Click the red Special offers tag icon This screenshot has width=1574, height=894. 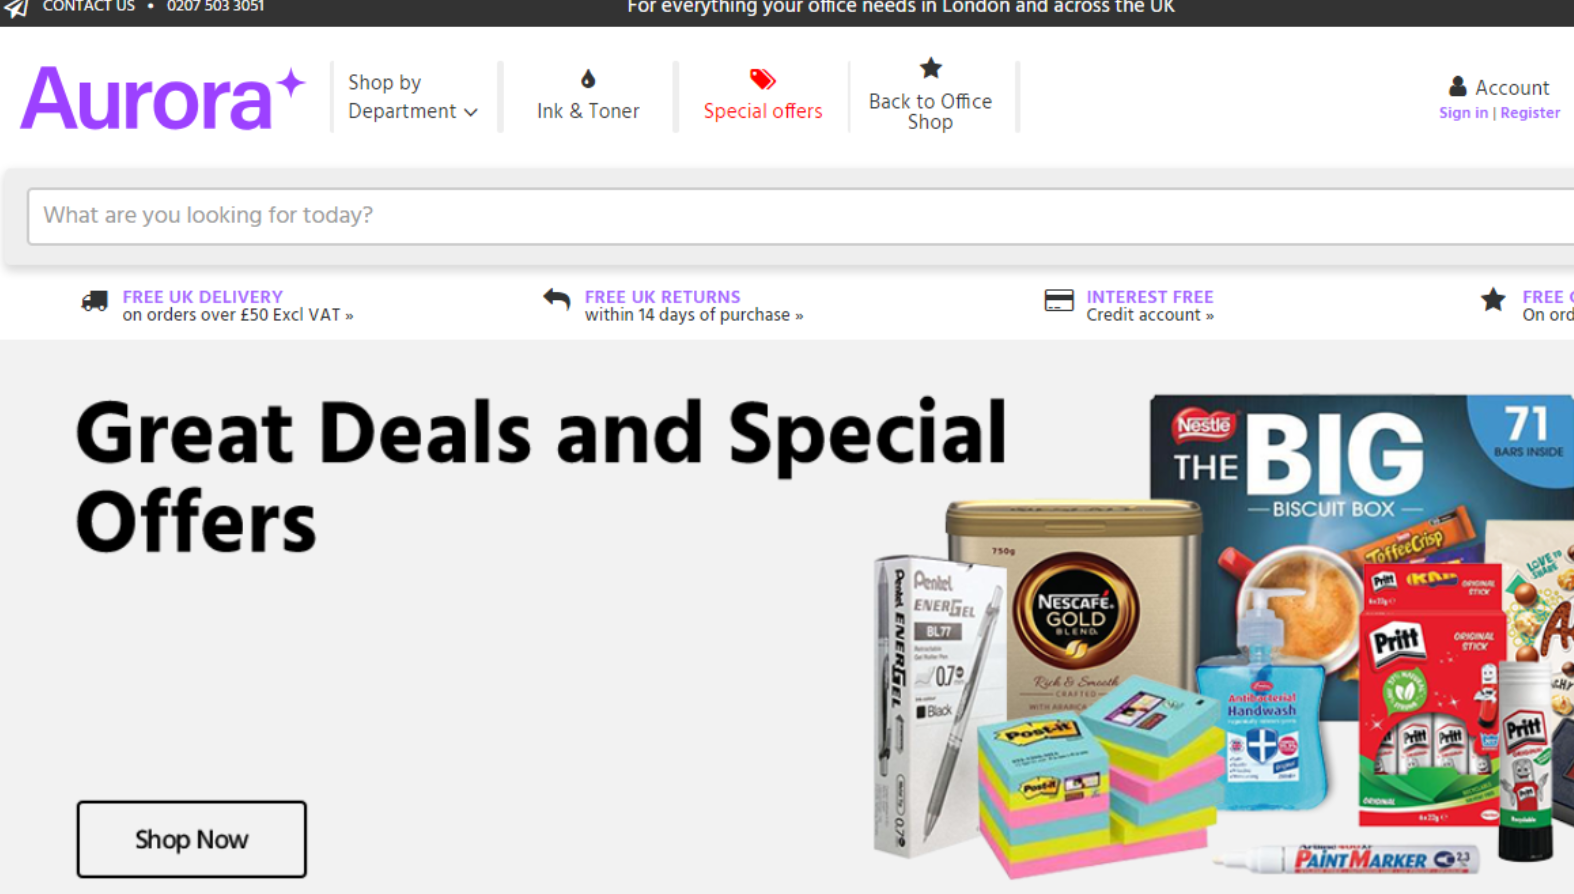pyautogui.click(x=763, y=79)
